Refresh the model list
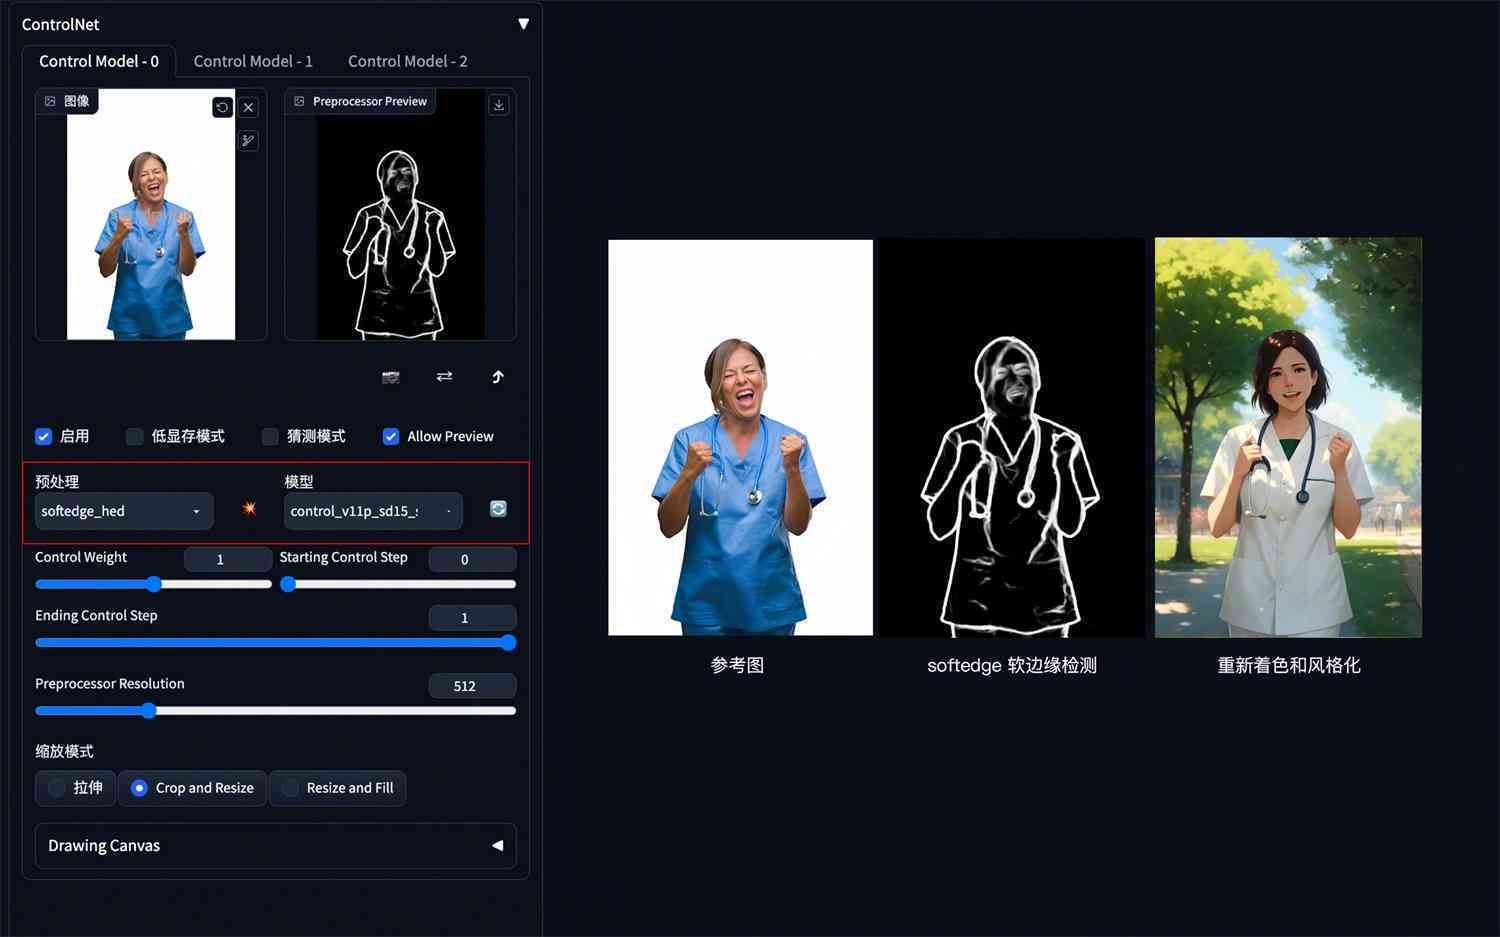Viewport: 1500px width, 937px height. [x=498, y=509]
